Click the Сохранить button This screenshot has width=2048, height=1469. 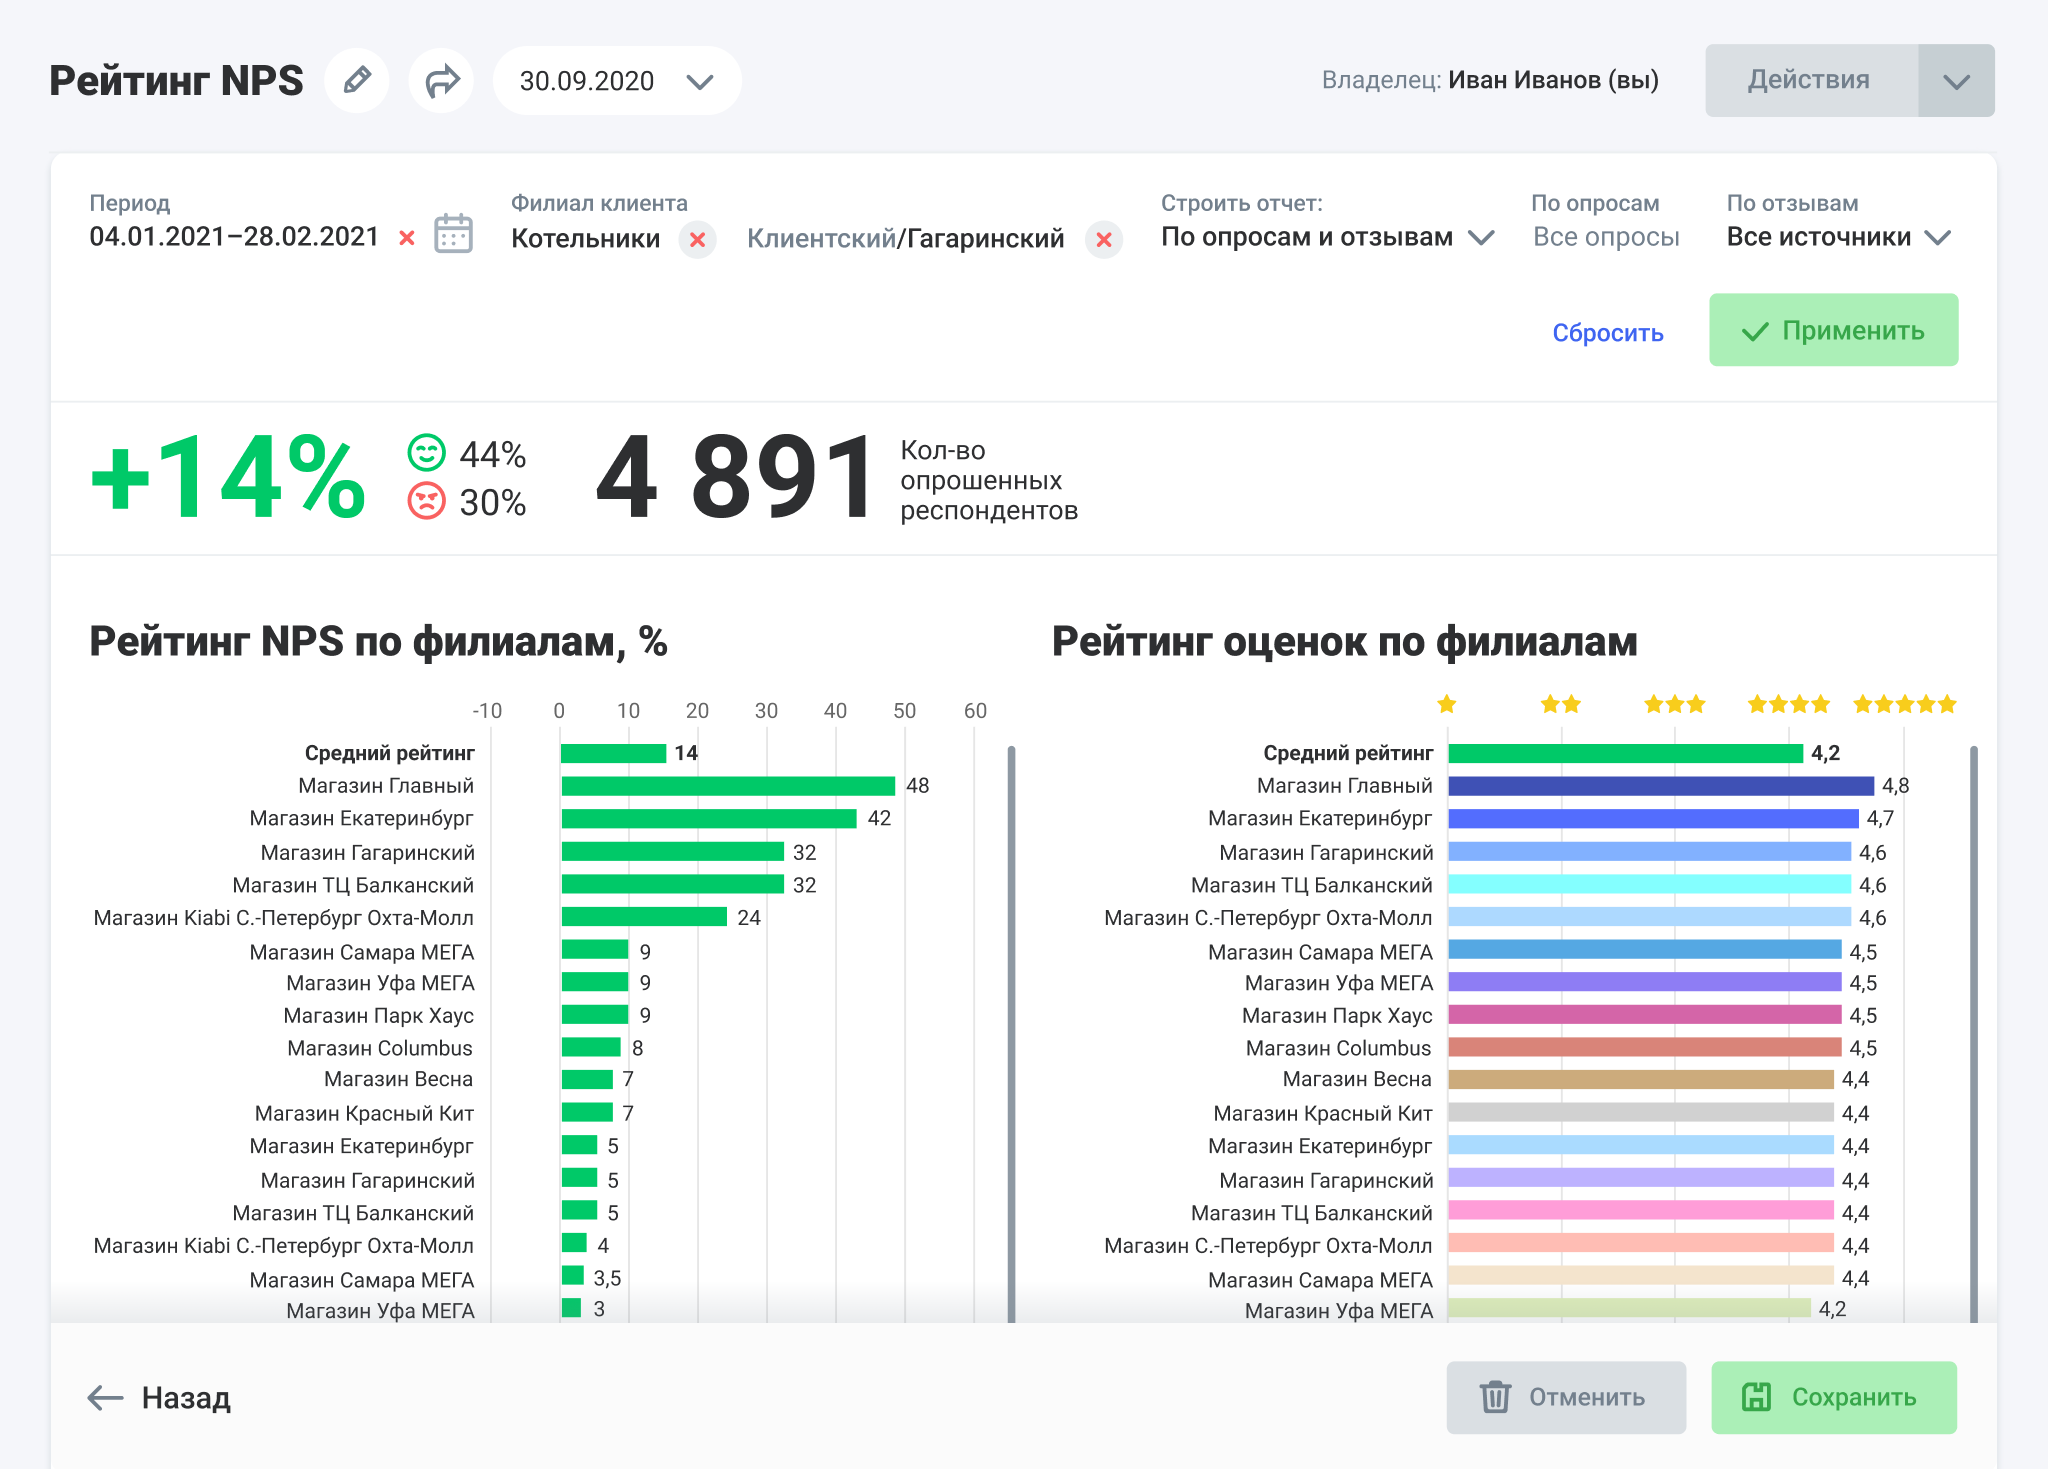coord(1833,1397)
